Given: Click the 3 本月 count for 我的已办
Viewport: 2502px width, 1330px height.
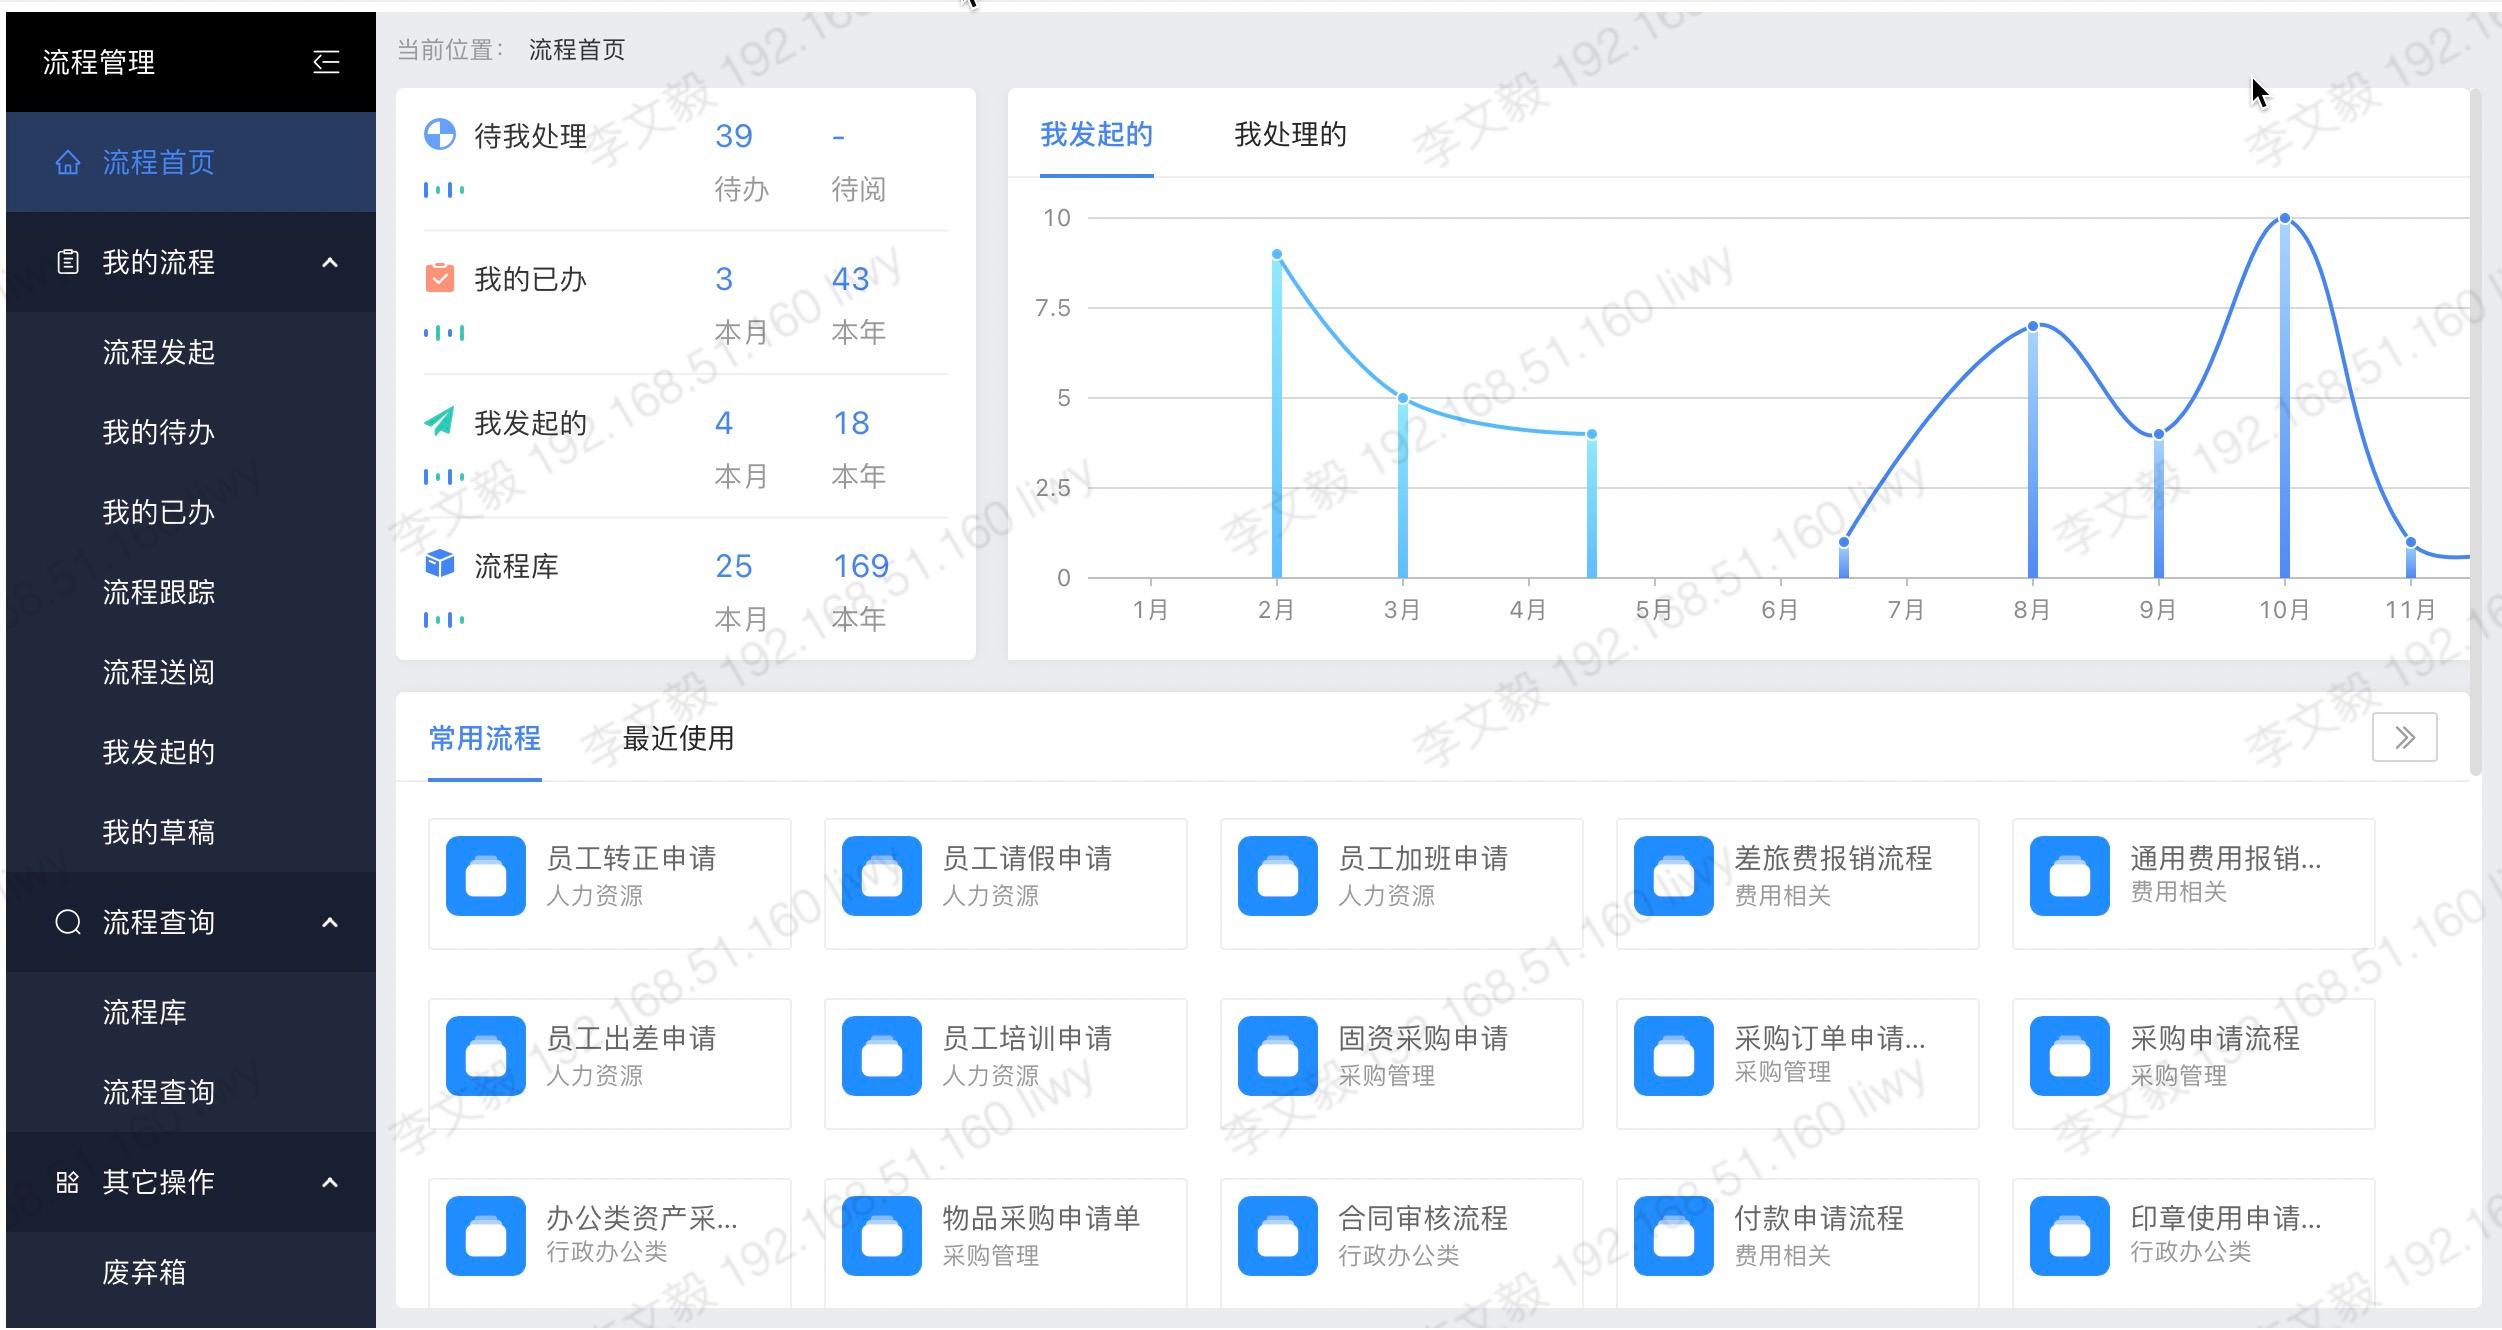Looking at the screenshot, I should coord(724,279).
